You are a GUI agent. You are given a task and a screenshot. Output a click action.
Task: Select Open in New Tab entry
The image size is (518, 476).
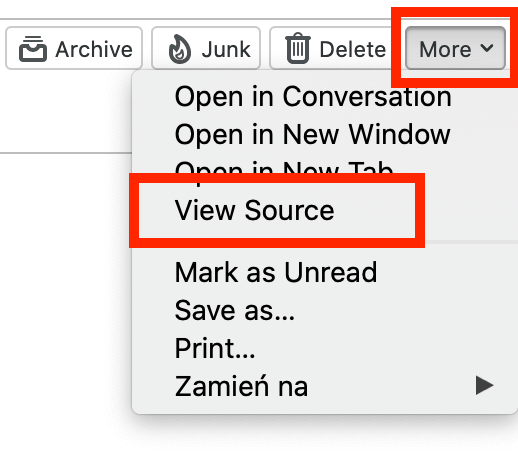tap(284, 169)
